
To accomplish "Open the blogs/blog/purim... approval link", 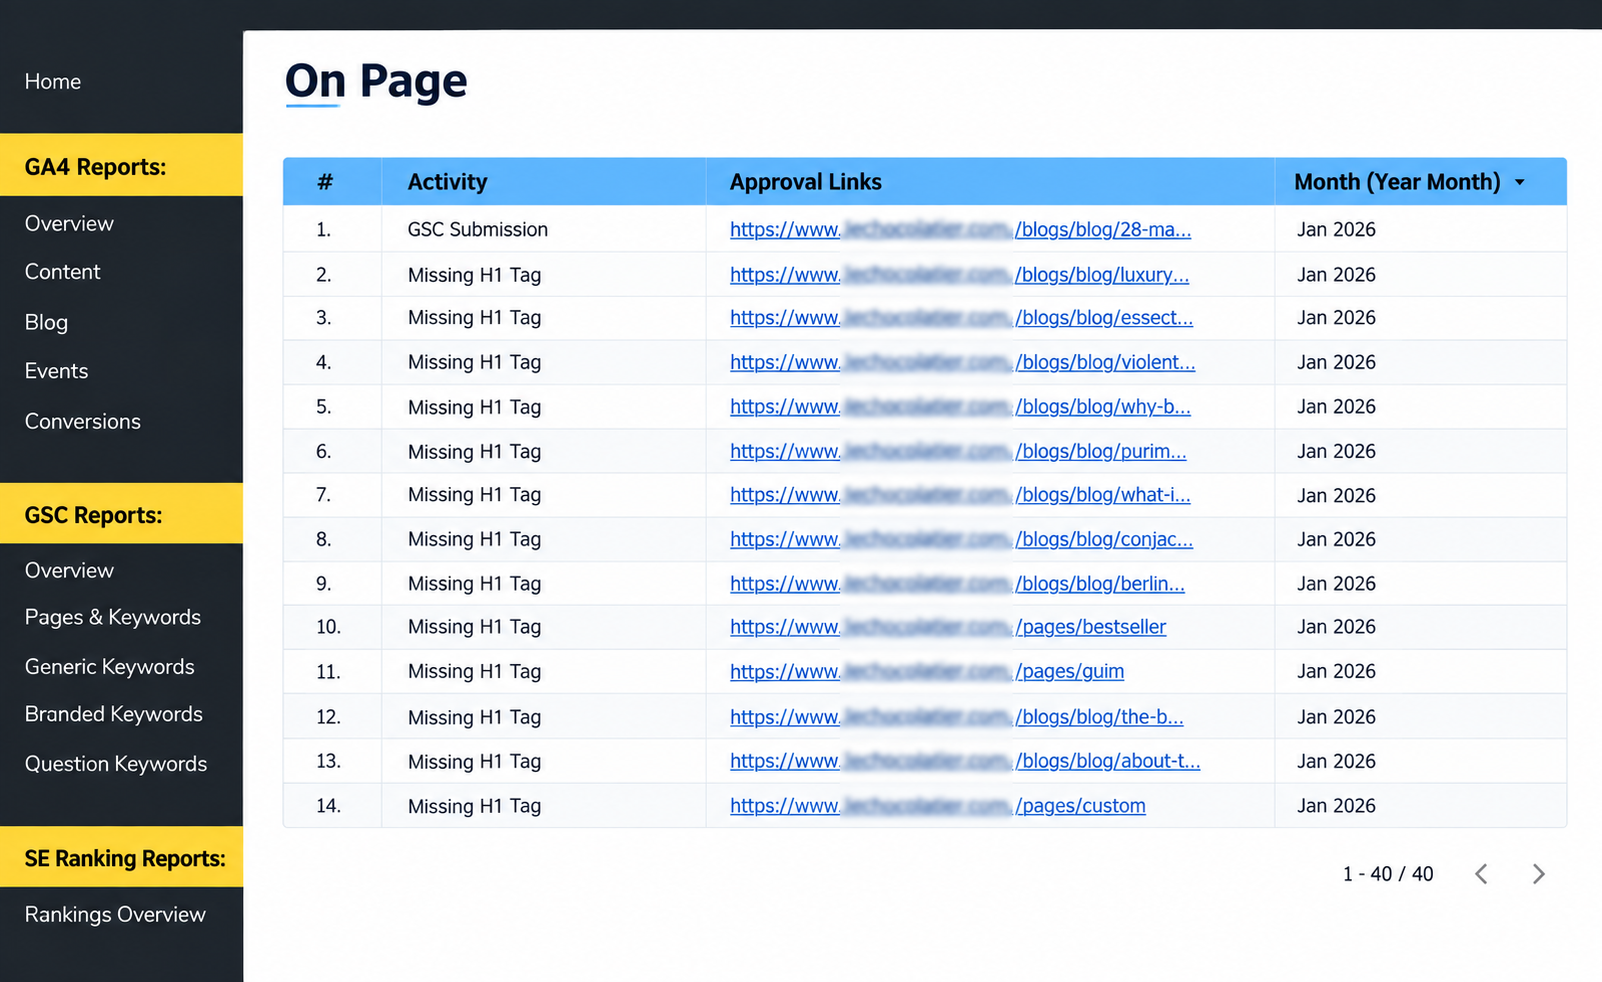I will coord(958,452).
